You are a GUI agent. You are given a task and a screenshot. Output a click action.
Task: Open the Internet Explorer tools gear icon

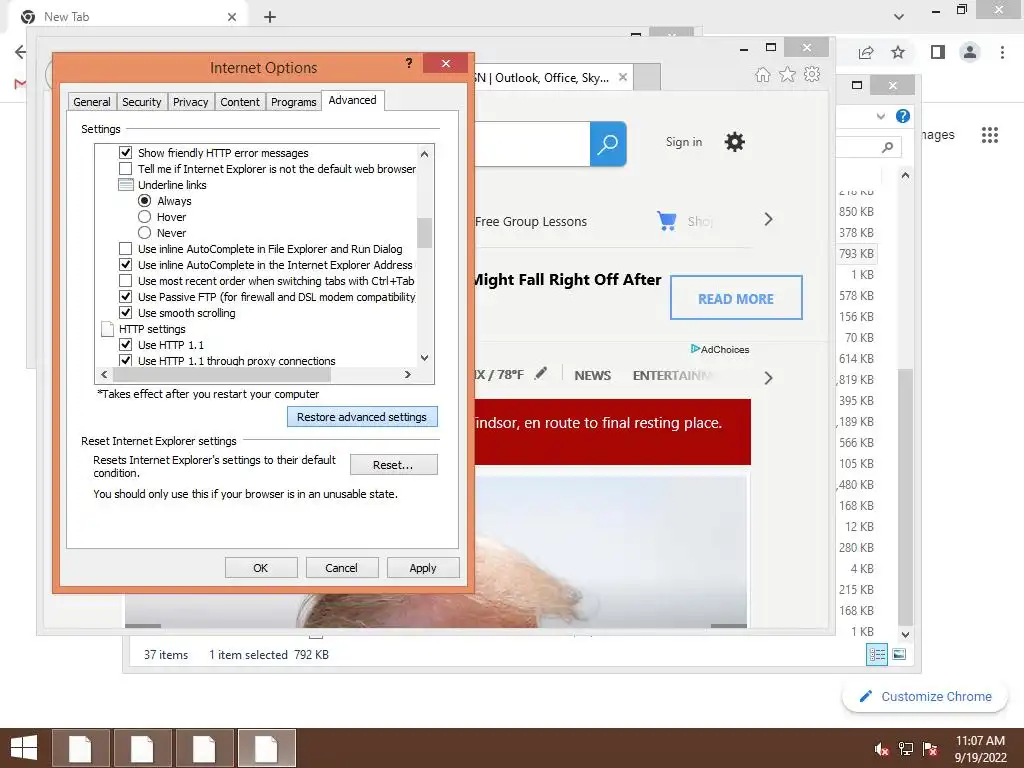[812, 74]
